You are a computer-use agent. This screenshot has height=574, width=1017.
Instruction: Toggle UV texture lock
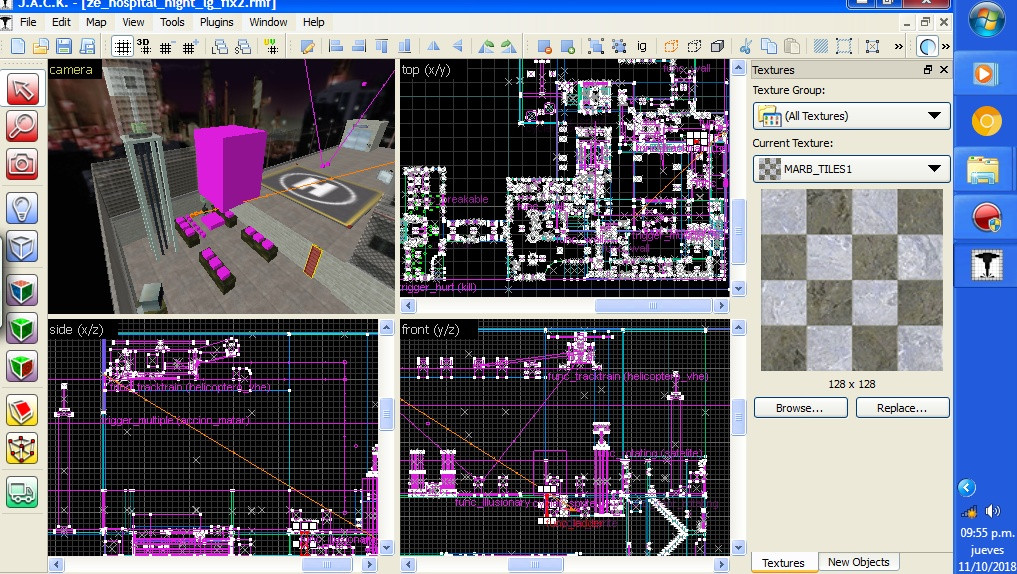pyautogui.click(x=272, y=46)
